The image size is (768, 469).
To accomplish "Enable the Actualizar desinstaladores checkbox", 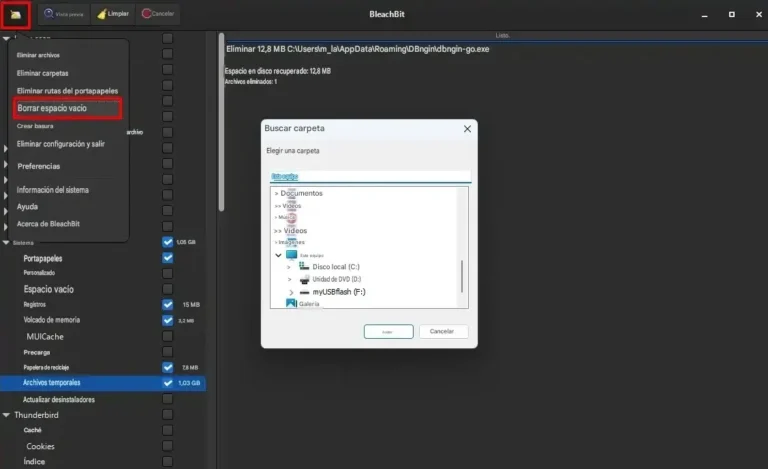I will (x=168, y=399).
